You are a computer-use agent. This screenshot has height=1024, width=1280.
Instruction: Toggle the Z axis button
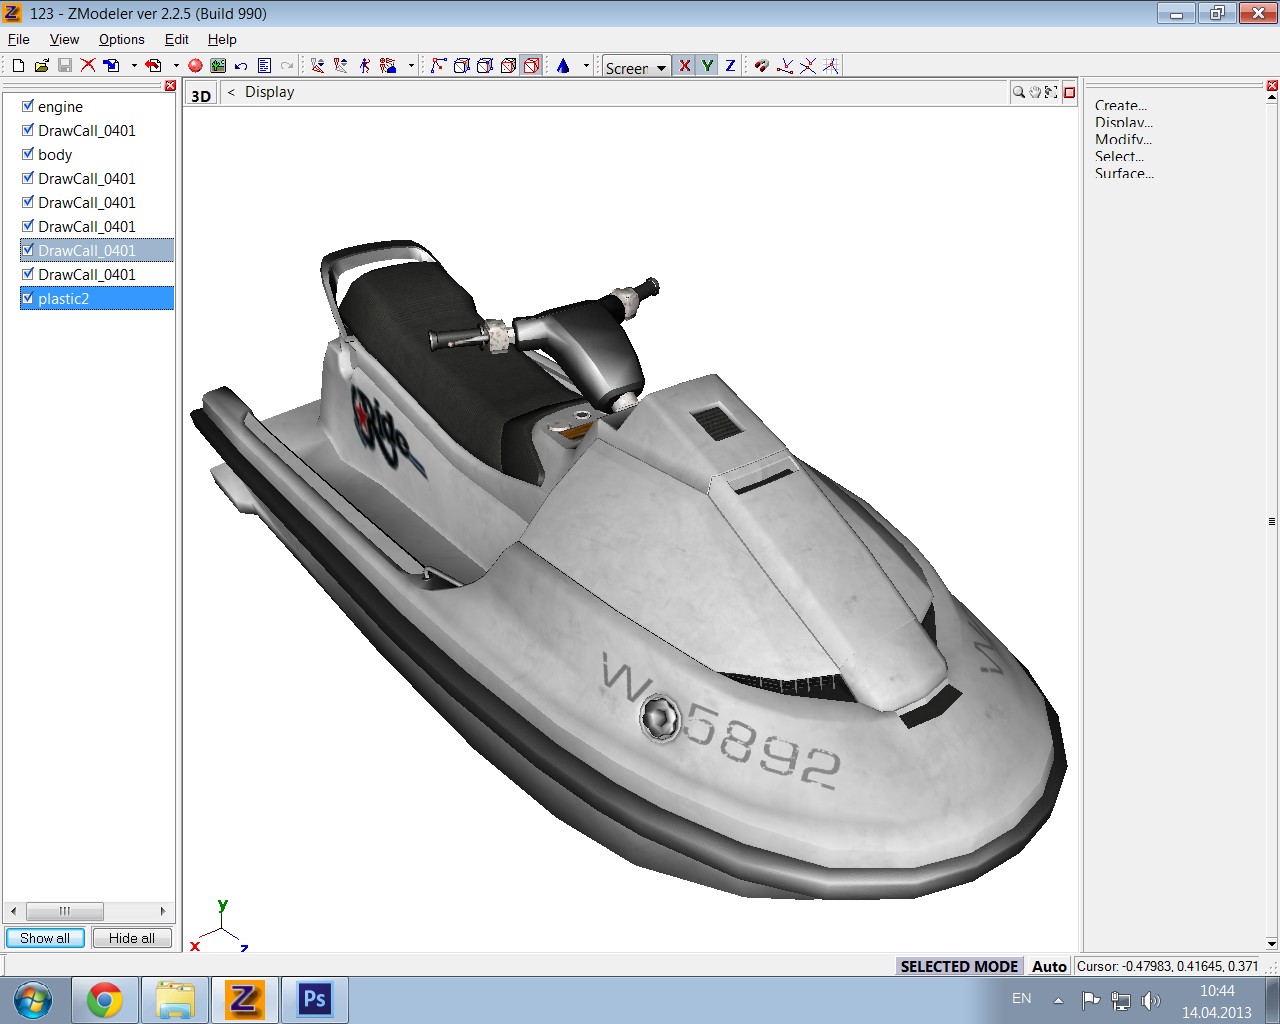click(730, 66)
